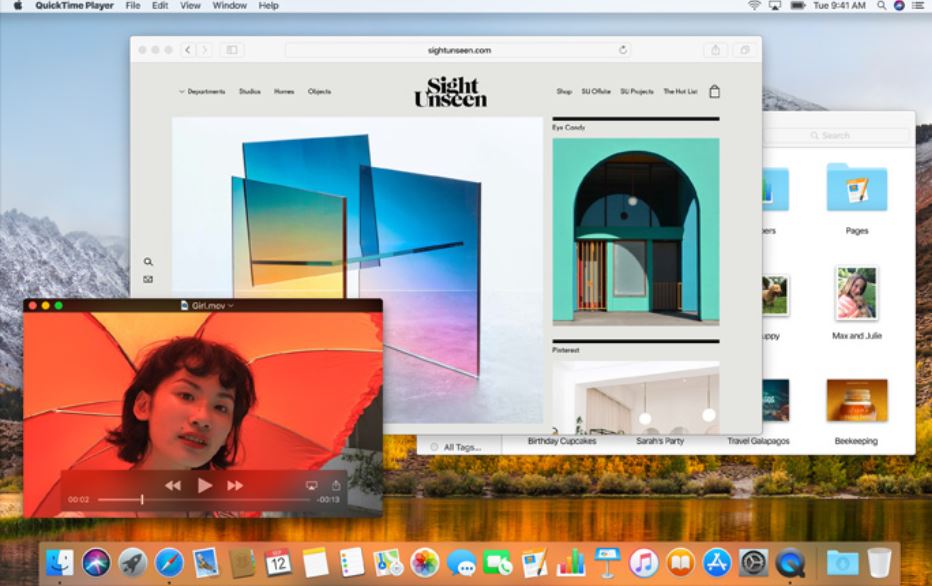Show all tabs in Safari
The image size is (932, 586).
[x=744, y=50]
